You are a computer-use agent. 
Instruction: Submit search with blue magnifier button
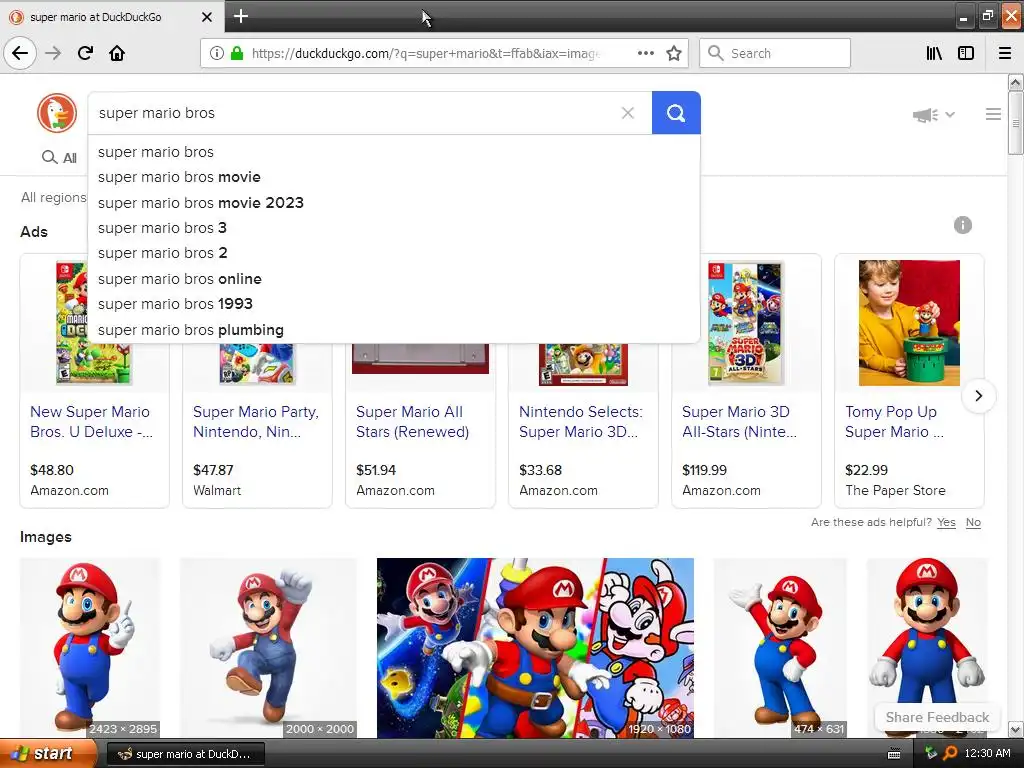tap(676, 113)
